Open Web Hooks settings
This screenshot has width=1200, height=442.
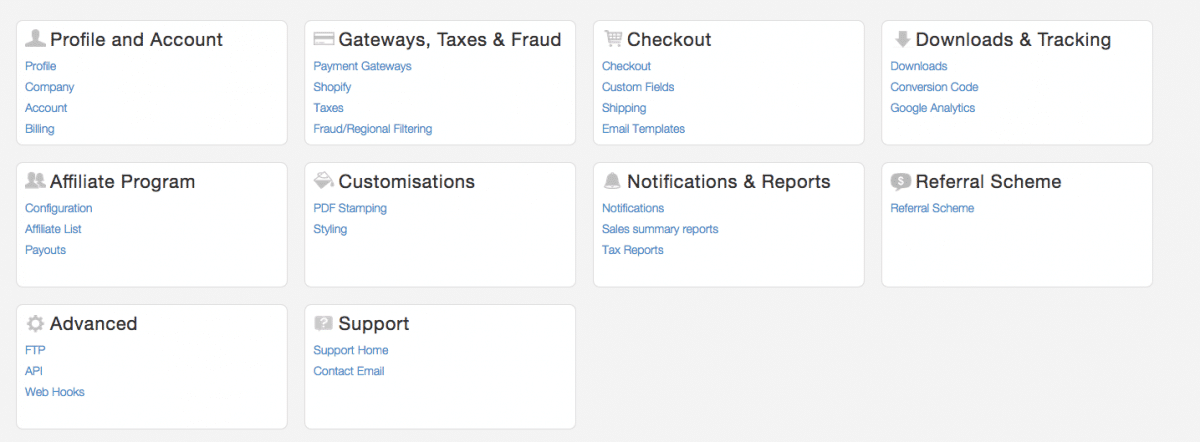point(55,392)
